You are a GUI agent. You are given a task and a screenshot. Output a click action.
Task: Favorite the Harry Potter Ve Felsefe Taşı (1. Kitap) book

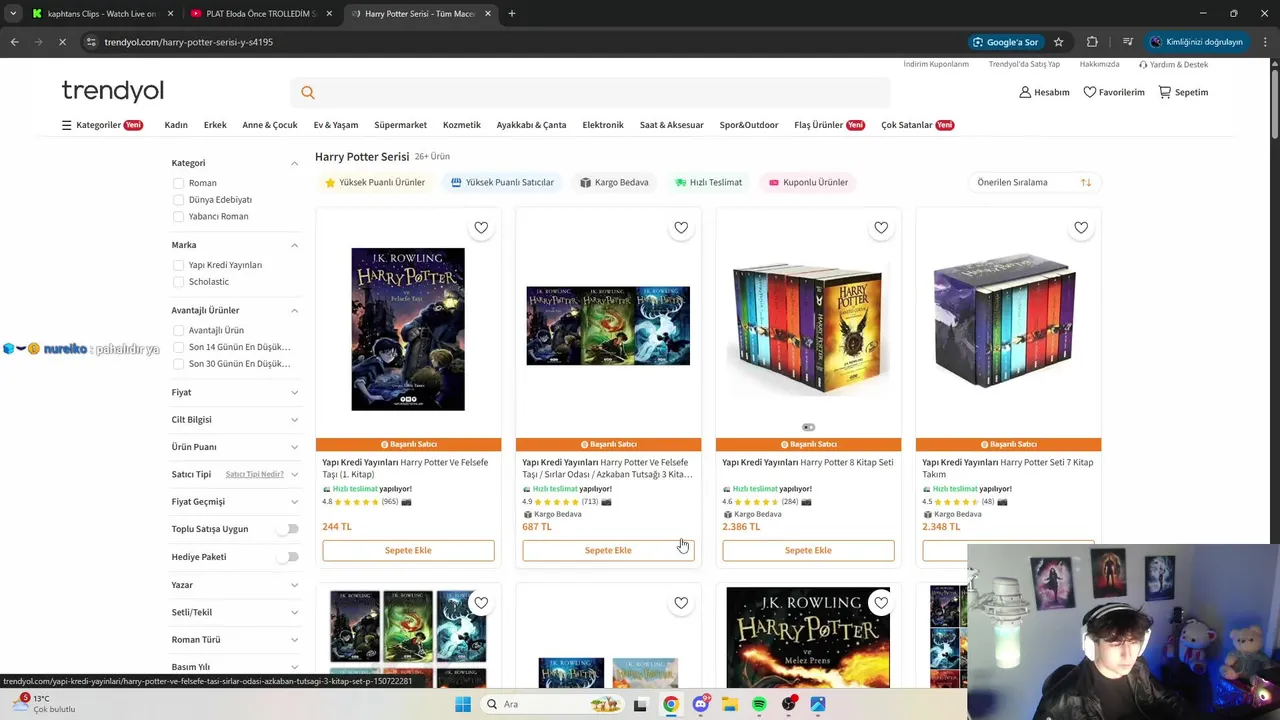point(481,228)
